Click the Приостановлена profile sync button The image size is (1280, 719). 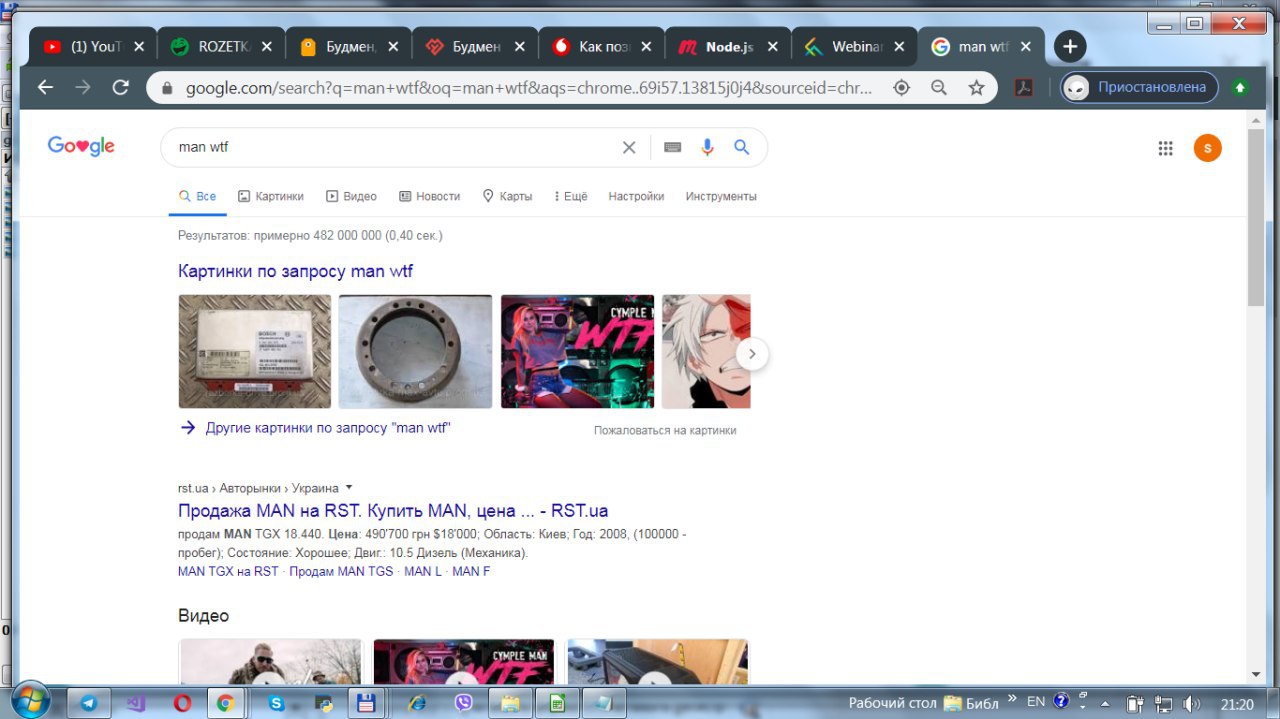pyautogui.click(x=1140, y=87)
